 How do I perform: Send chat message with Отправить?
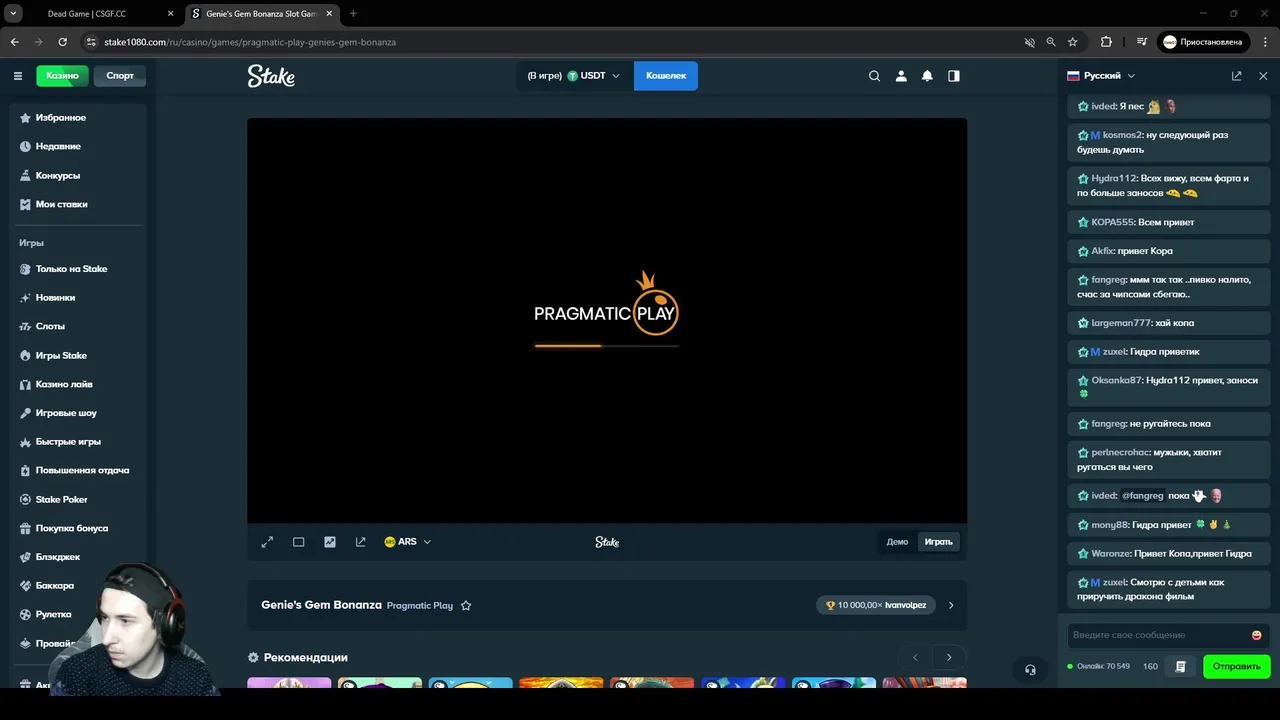(1237, 666)
